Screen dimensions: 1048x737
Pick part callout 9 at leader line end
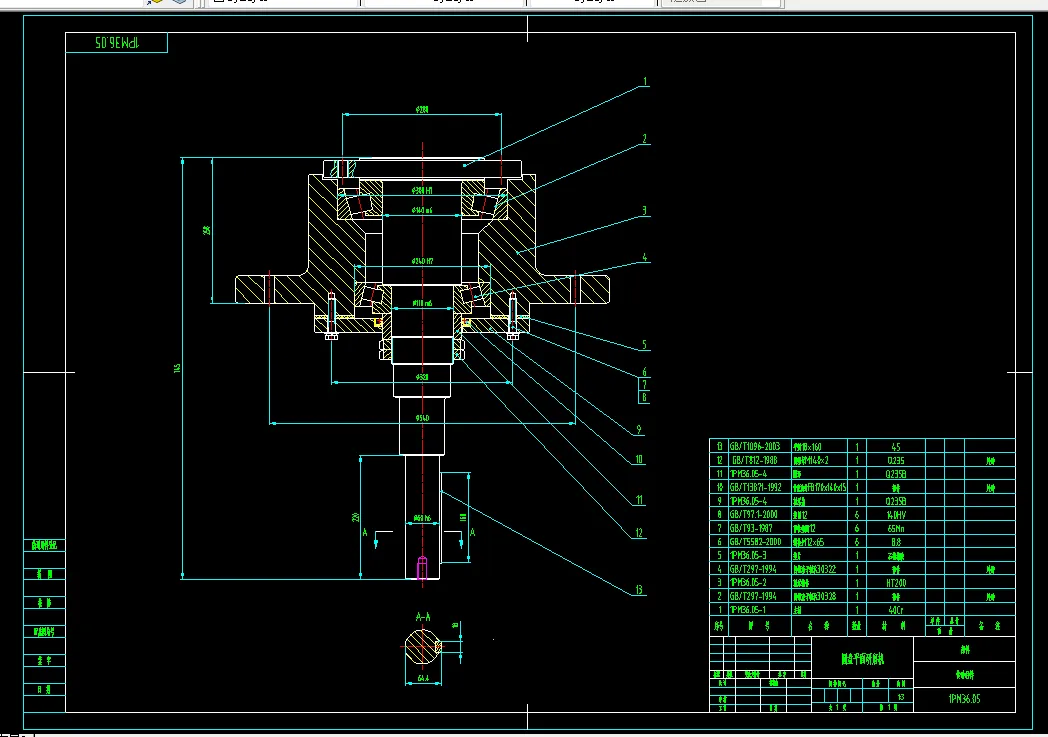pos(639,430)
